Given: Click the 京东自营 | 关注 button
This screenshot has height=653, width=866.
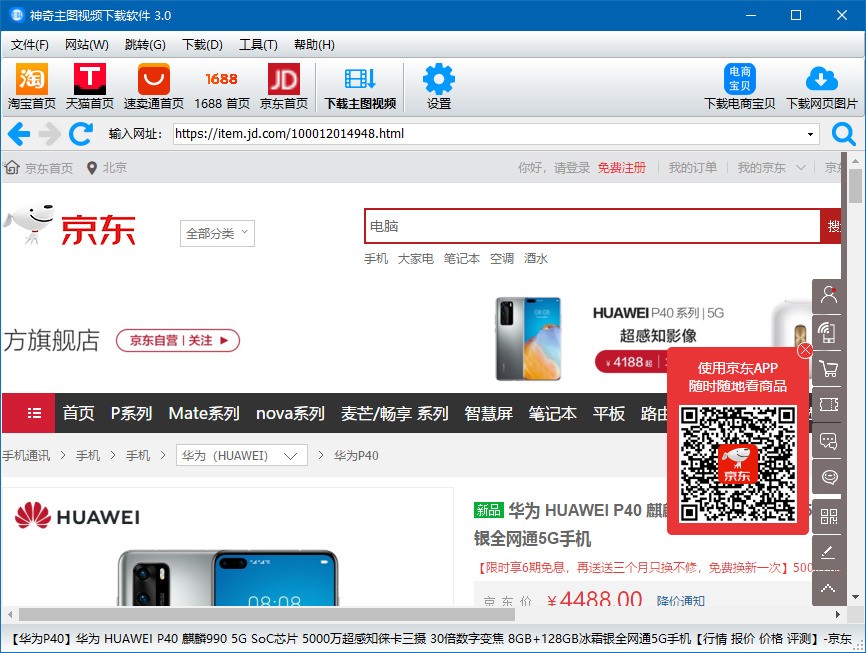Looking at the screenshot, I should [x=178, y=340].
